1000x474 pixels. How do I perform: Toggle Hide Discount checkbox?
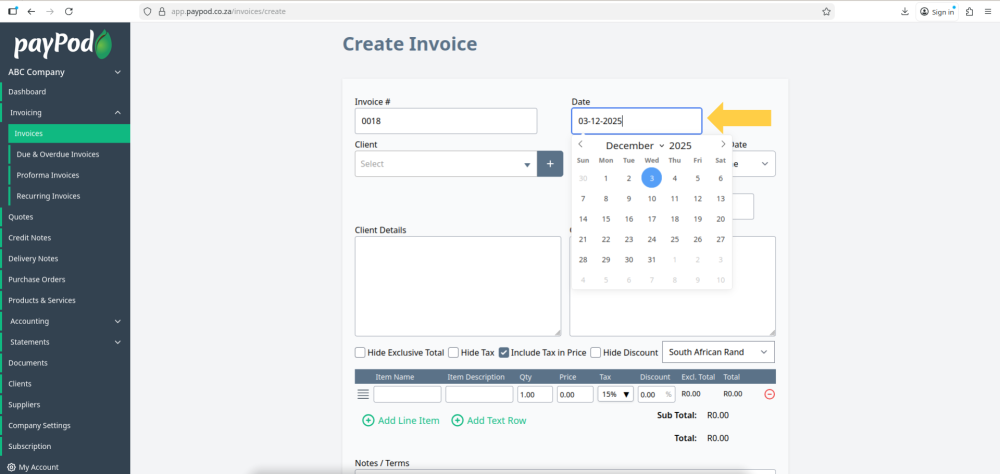[596, 352]
